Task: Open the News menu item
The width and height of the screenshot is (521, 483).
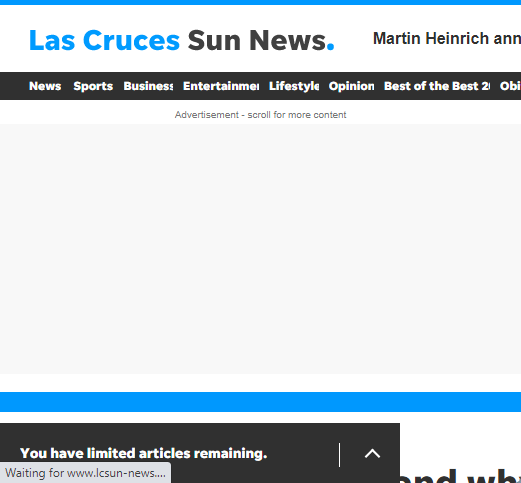Action: (45, 86)
